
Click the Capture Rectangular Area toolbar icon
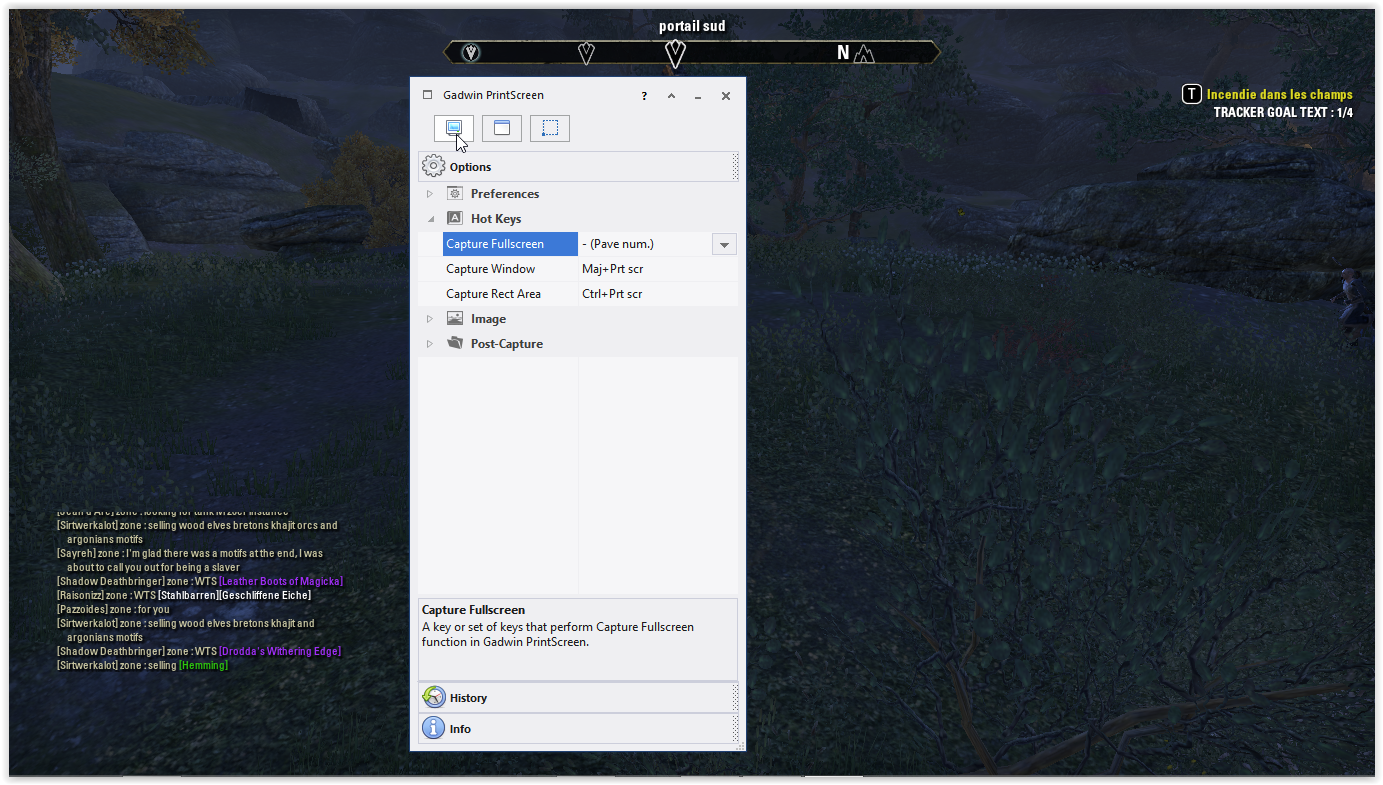[x=550, y=128]
